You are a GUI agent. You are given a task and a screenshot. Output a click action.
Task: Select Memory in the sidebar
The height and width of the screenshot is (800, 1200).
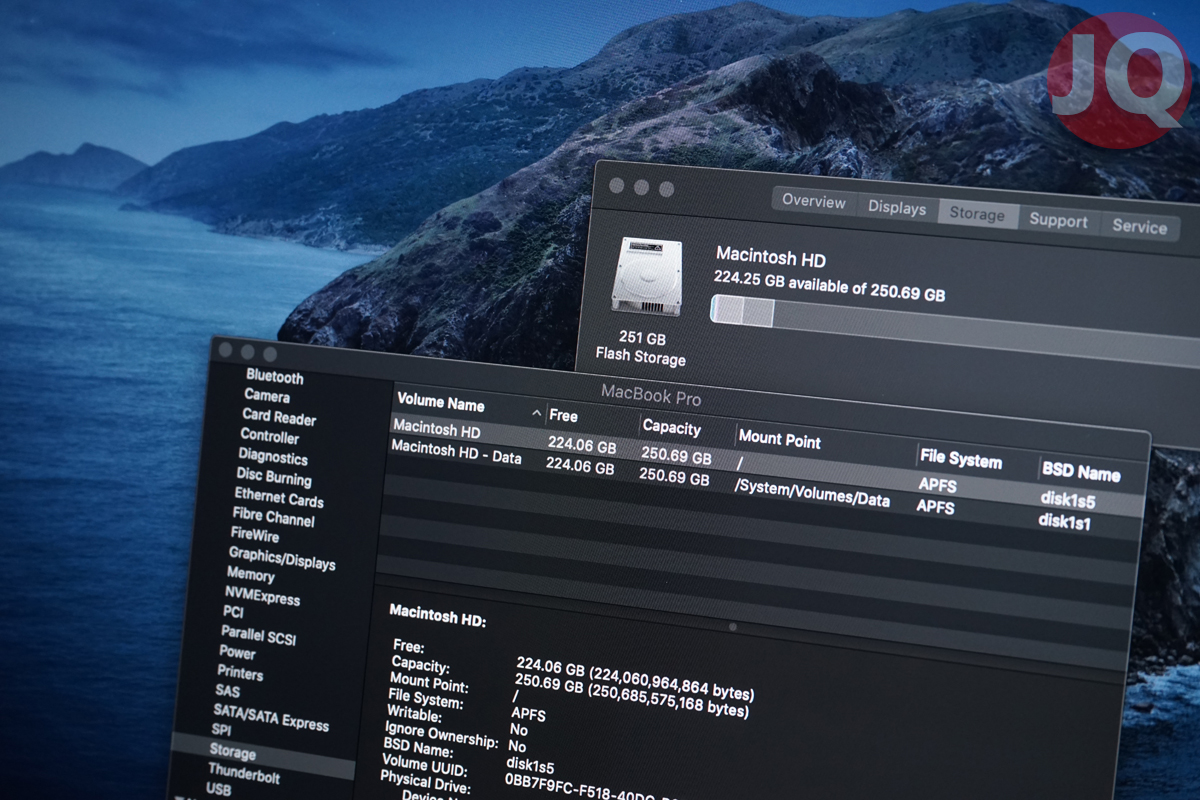pos(250,574)
